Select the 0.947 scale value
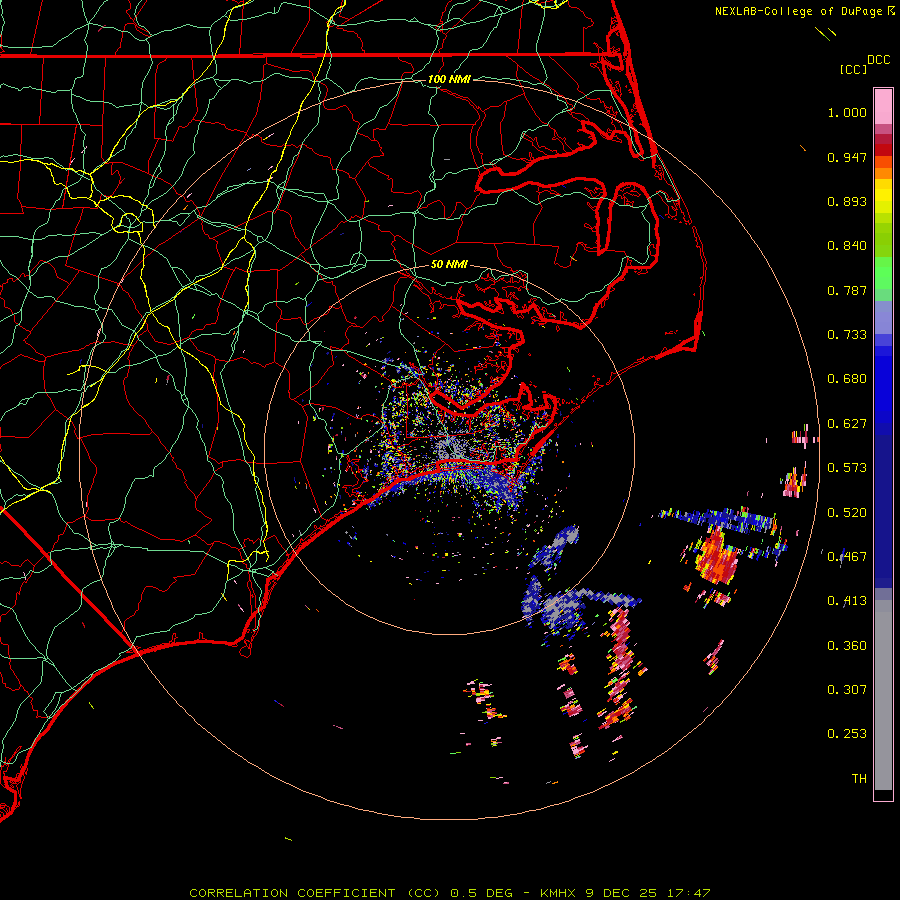This screenshot has width=900, height=900. (847, 157)
